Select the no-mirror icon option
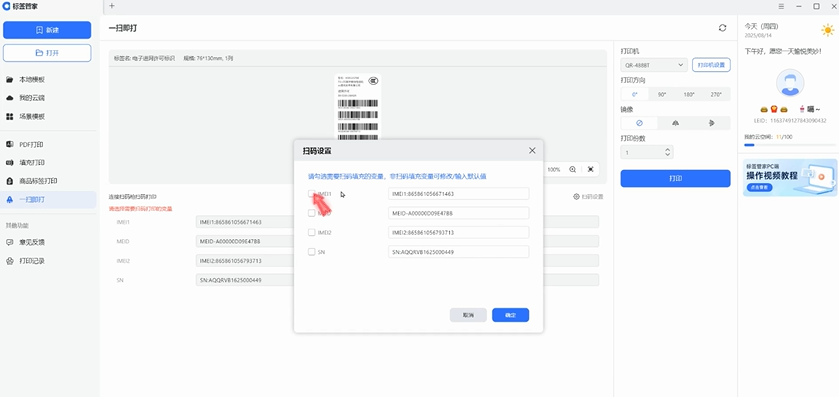 (x=639, y=123)
